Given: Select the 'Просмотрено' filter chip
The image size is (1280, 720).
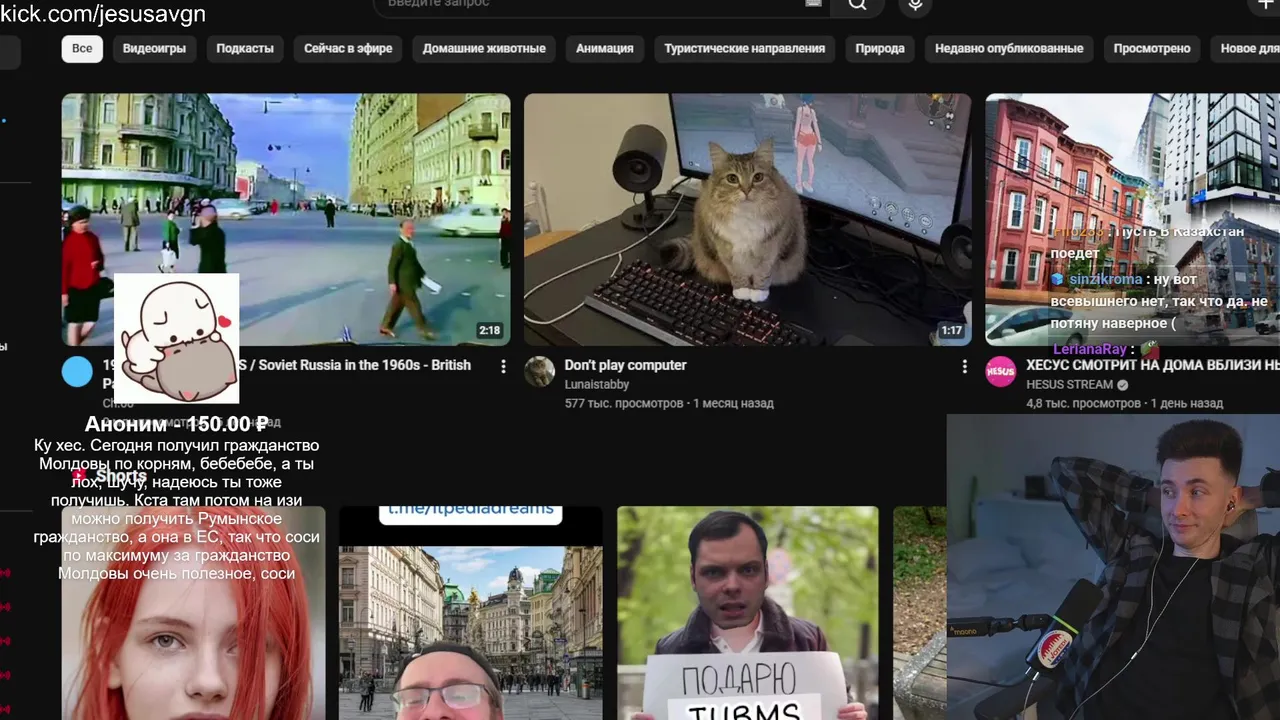Looking at the screenshot, I should (1152, 49).
